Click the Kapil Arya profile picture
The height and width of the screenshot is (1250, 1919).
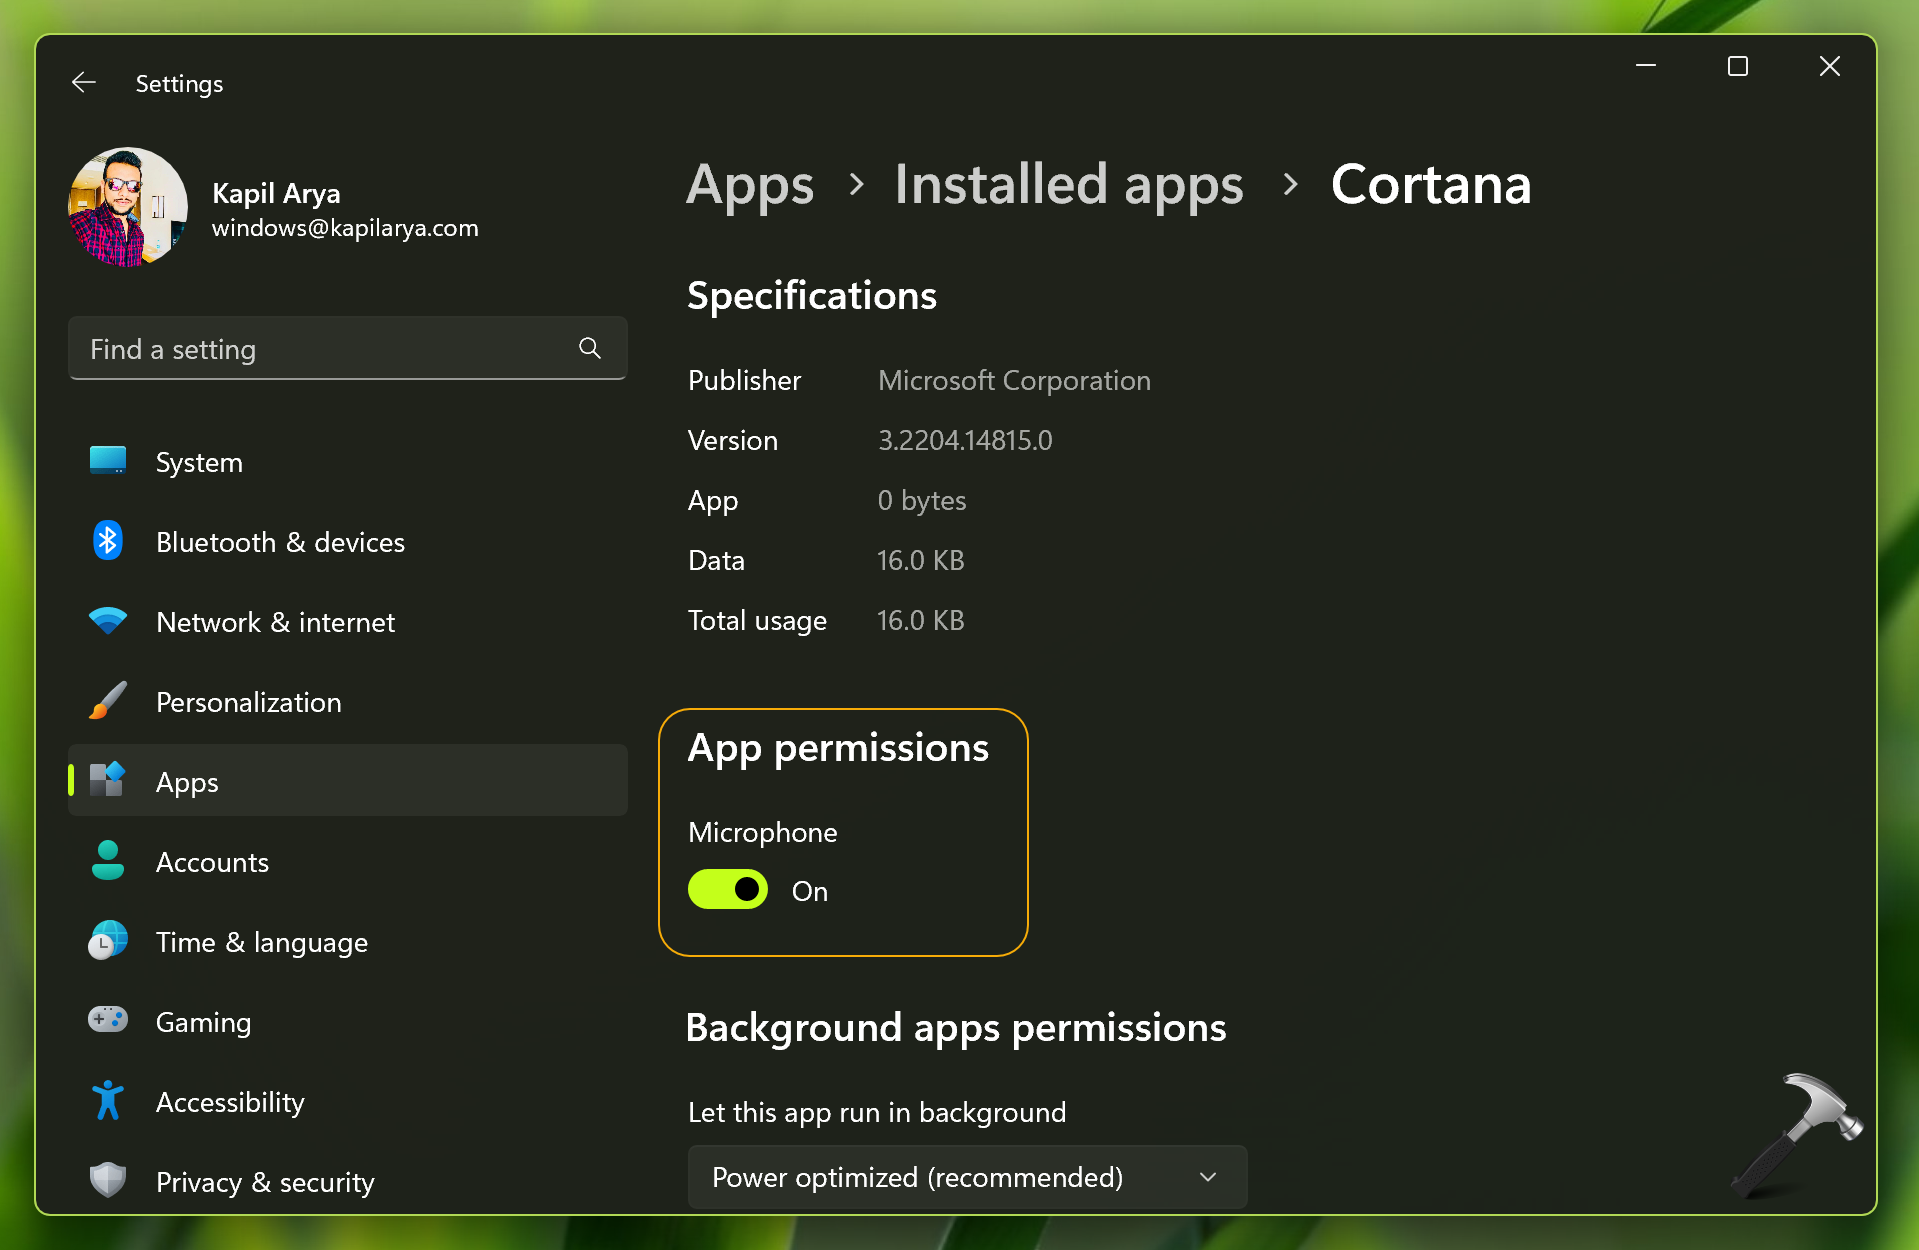pyautogui.click(x=128, y=208)
